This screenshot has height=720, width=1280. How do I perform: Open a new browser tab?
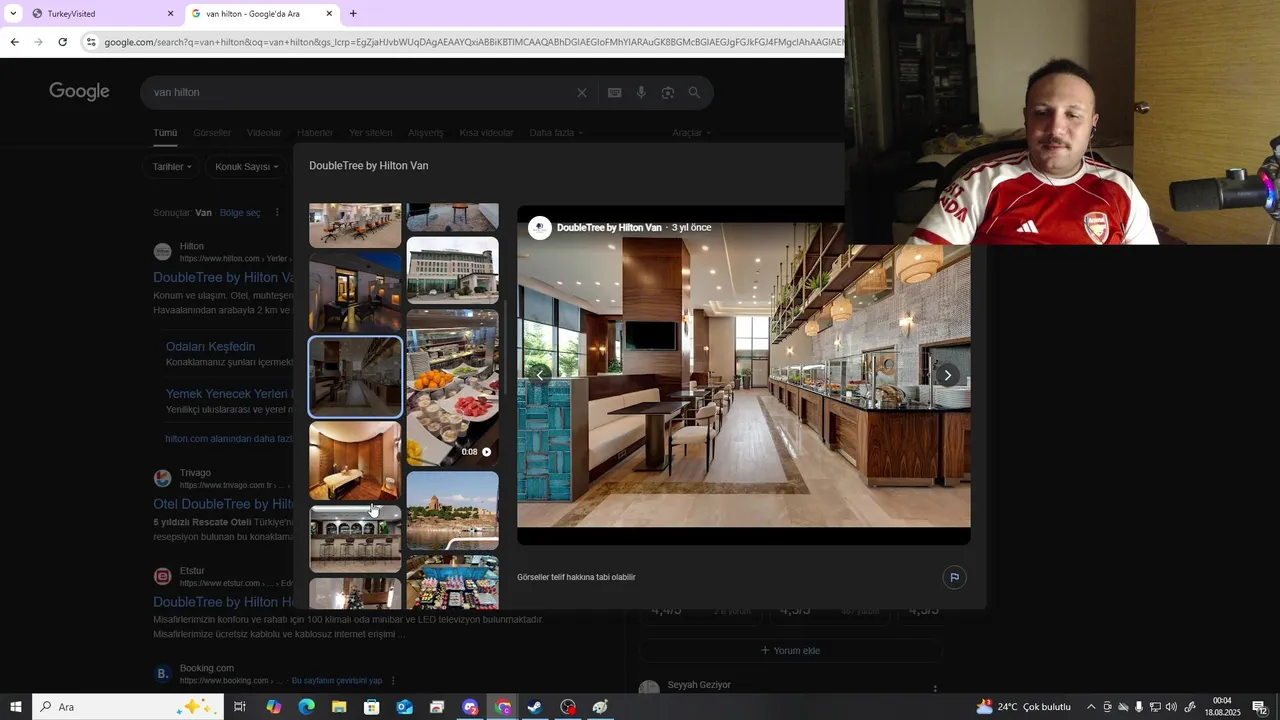[353, 14]
